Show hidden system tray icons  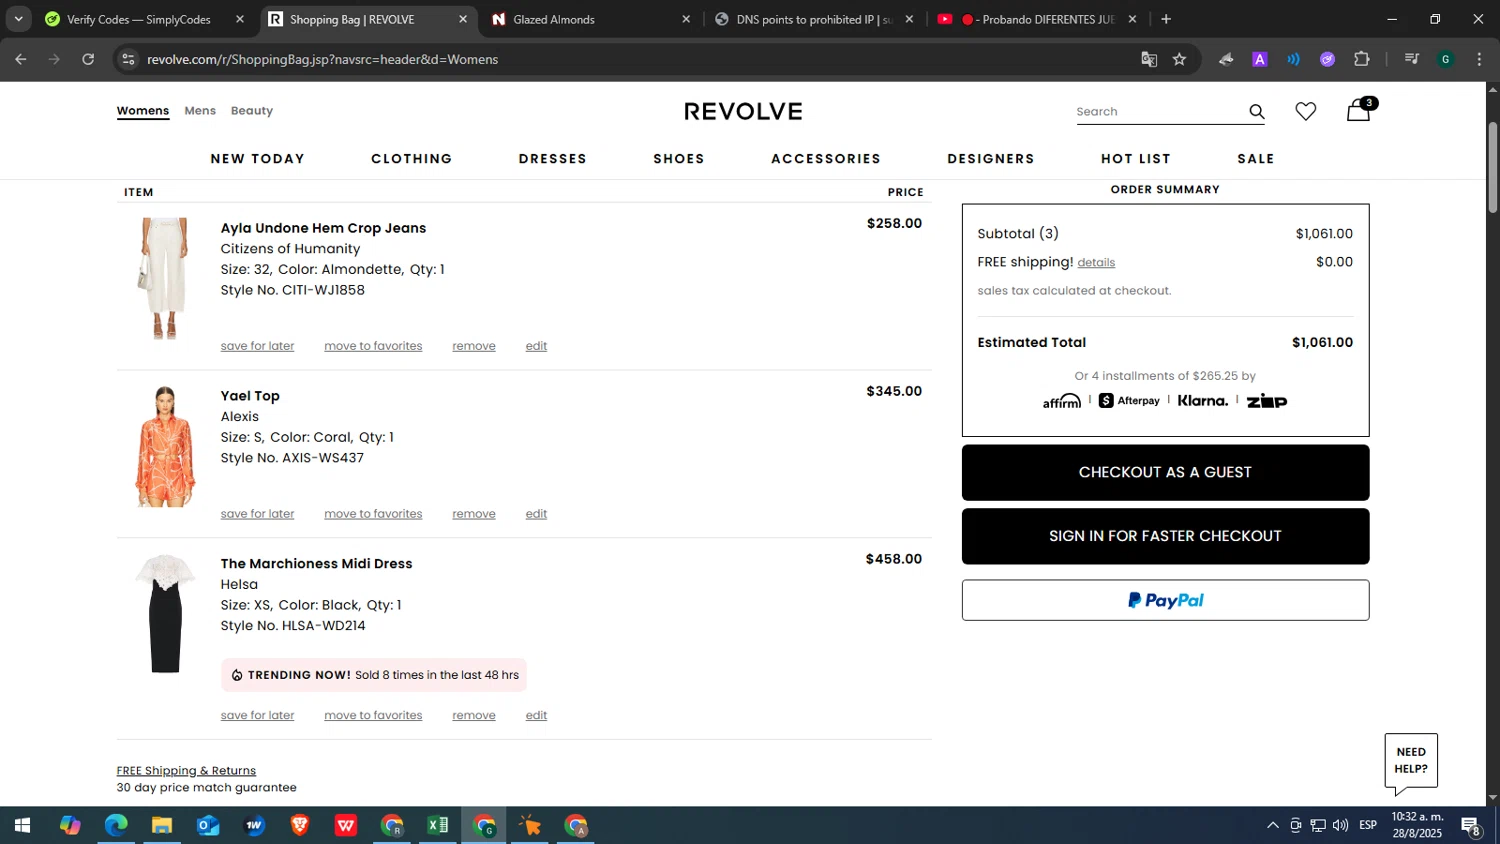(1272, 825)
